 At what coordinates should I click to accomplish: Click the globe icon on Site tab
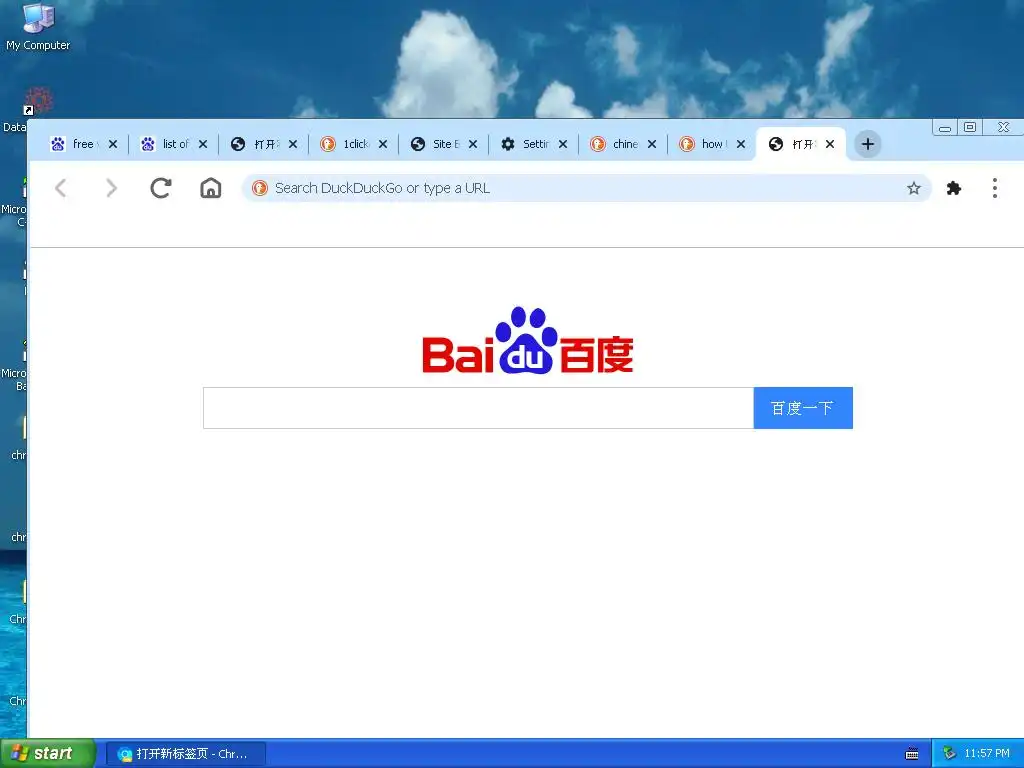[418, 144]
